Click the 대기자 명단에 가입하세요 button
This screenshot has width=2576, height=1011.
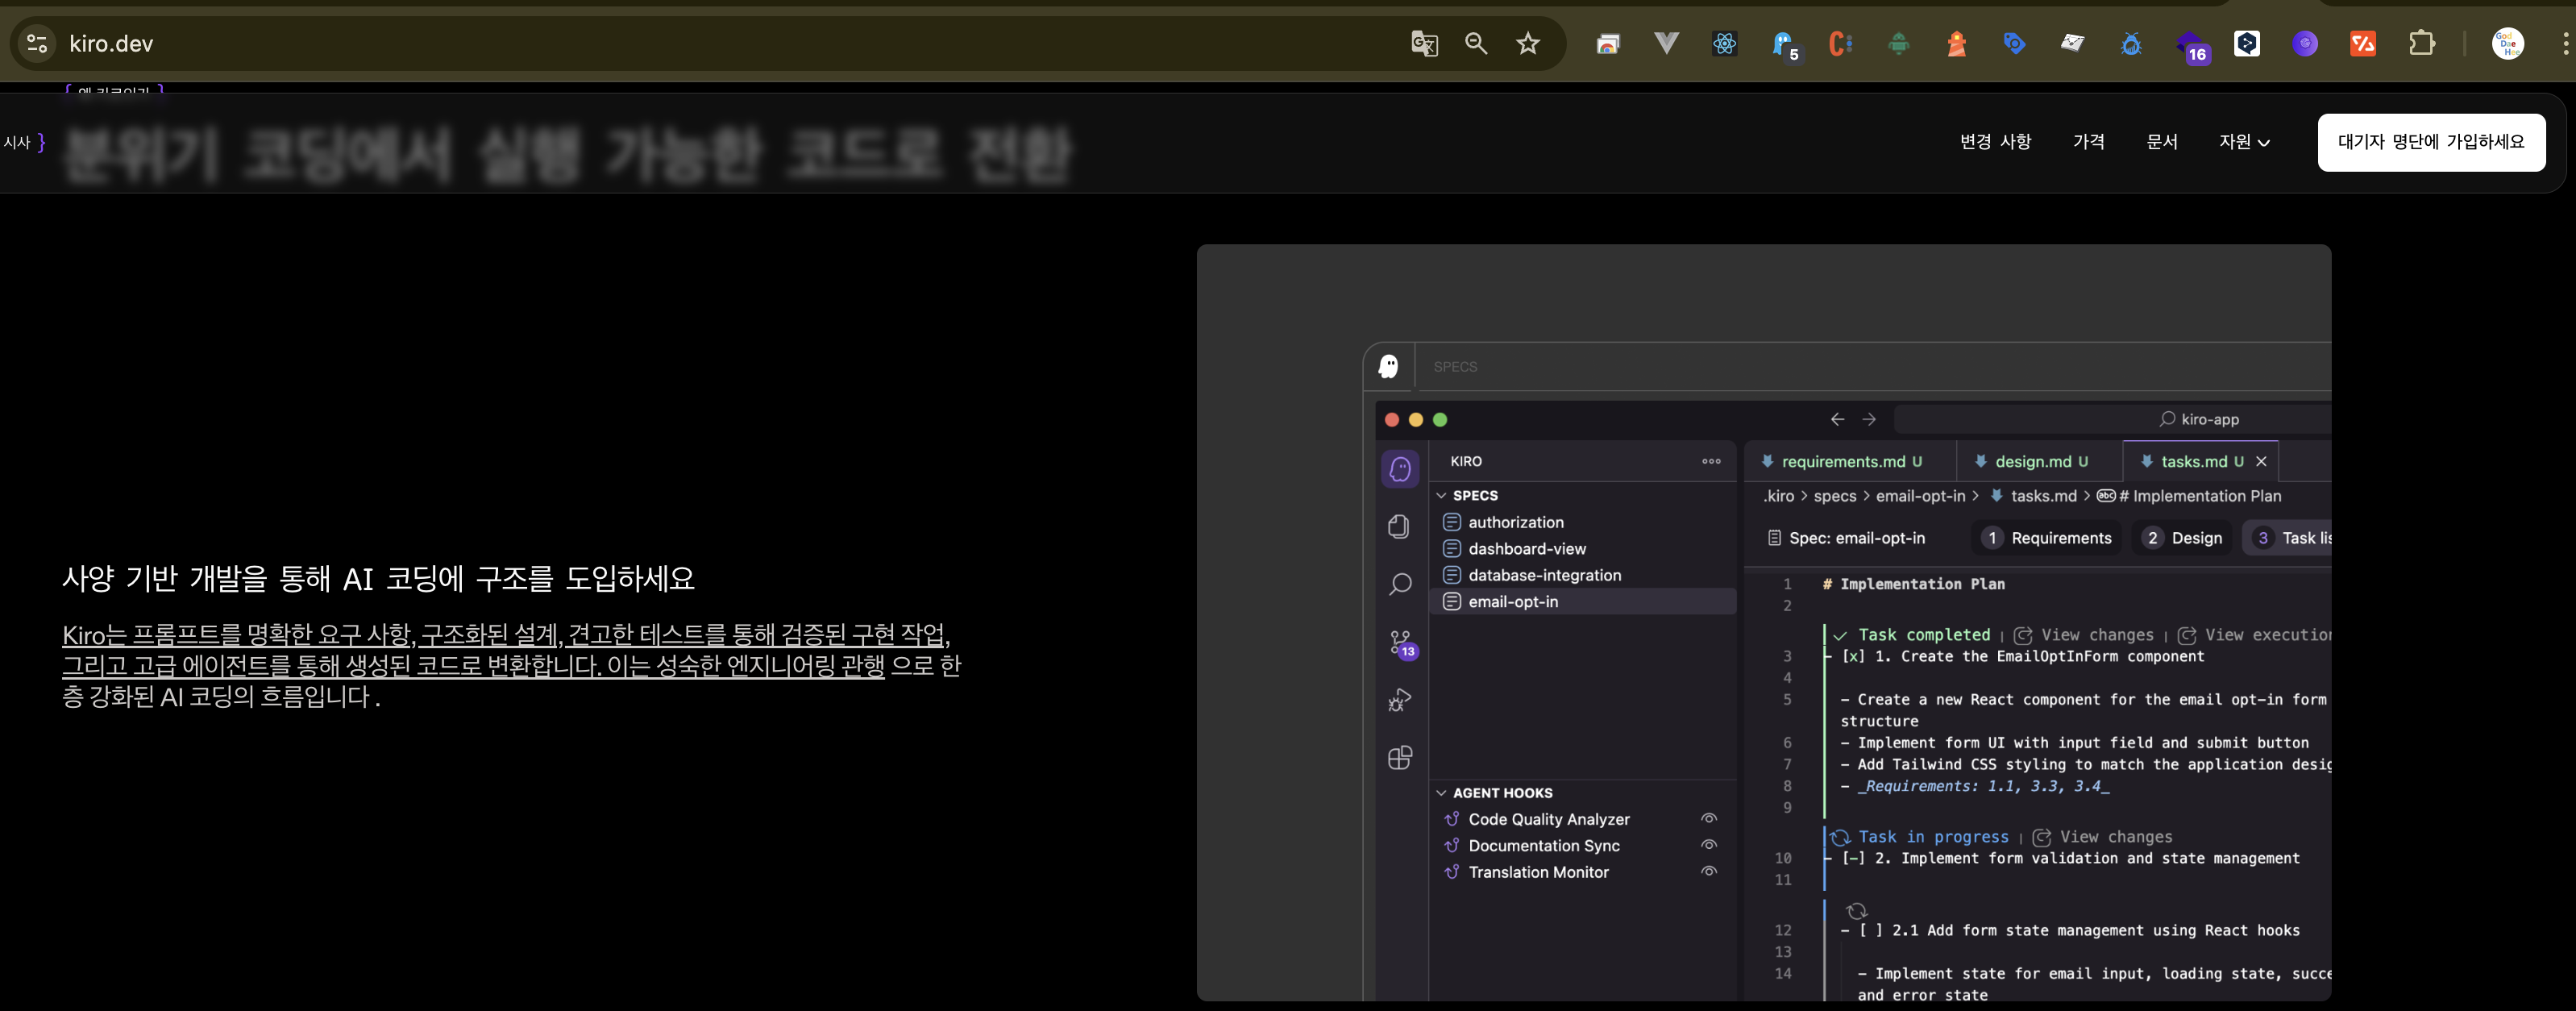(2430, 142)
